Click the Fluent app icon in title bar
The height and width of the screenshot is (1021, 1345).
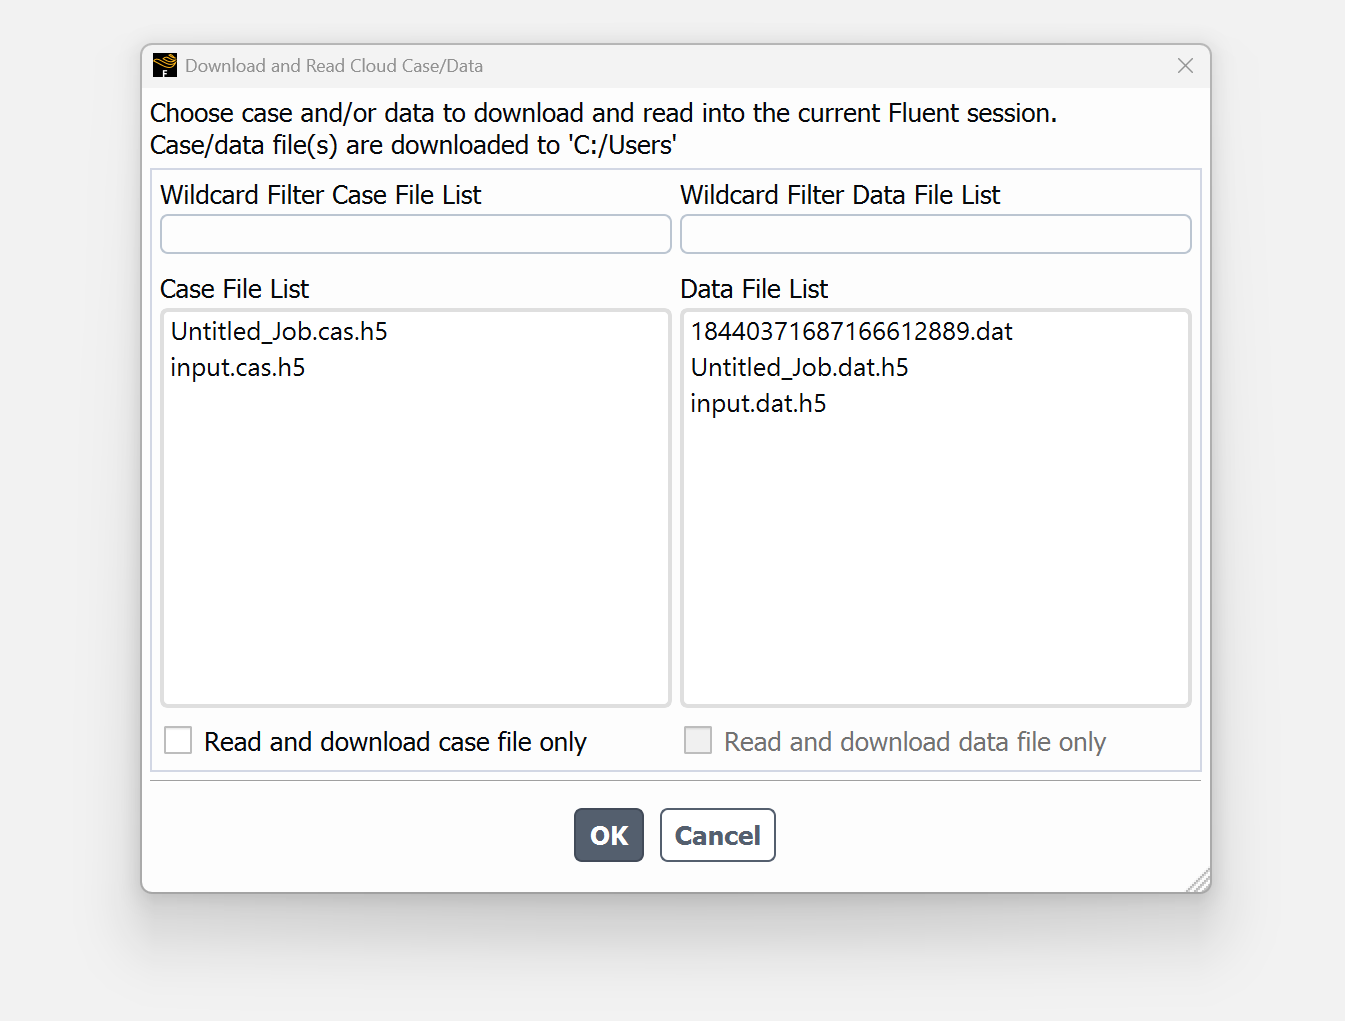[x=165, y=66]
